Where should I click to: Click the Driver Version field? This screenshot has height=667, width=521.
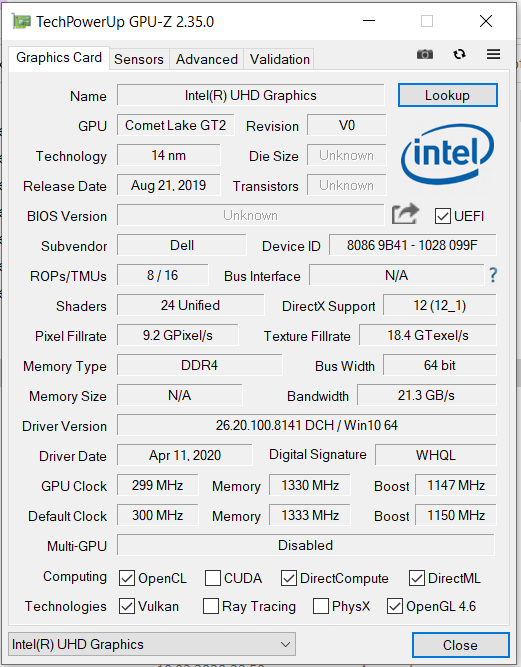[x=307, y=425]
